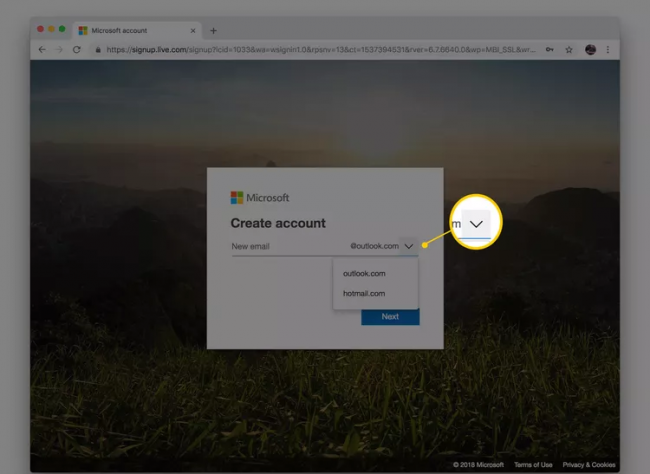Open the saved password key icon
The height and width of the screenshot is (474, 650).
point(549,50)
